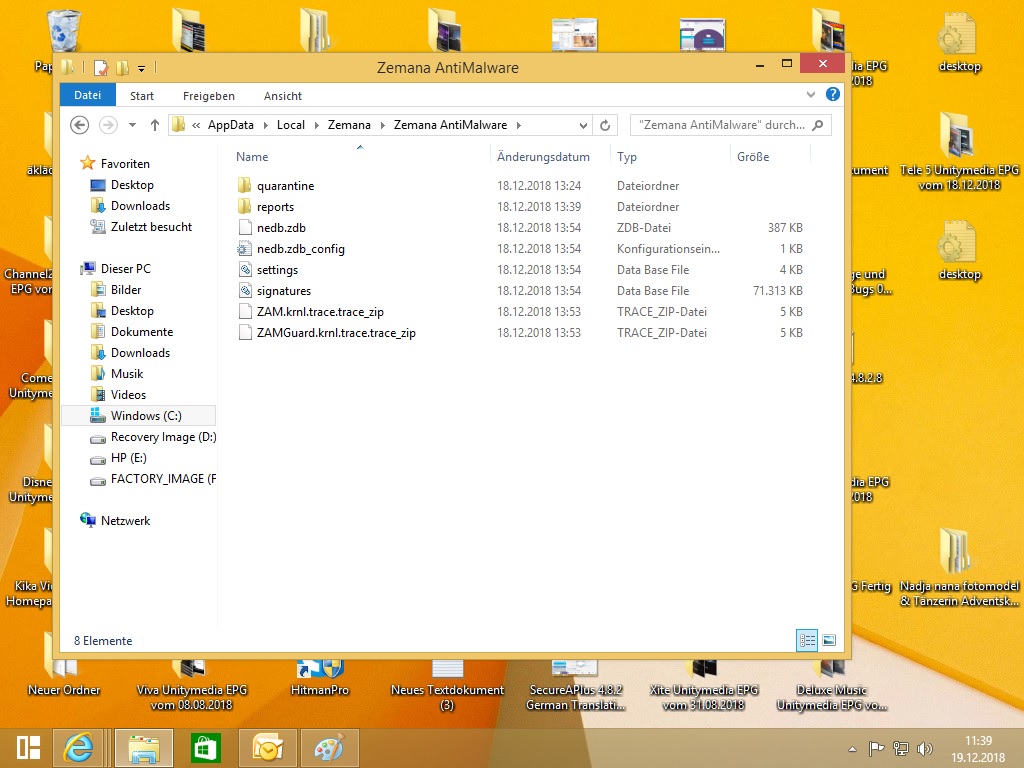Go up one folder level
Screen dimensions: 1024x768
pyautogui.click(x=155, y=125)
